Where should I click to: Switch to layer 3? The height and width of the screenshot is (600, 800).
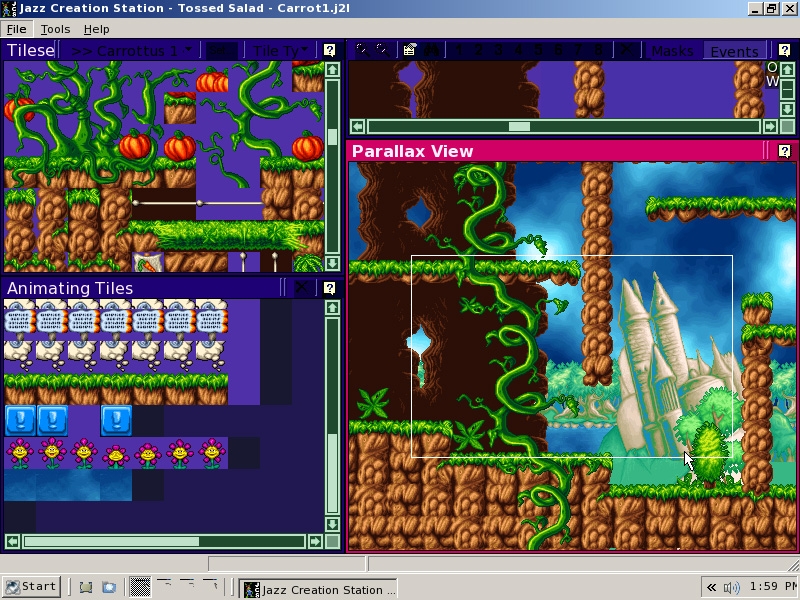(498, 50)
